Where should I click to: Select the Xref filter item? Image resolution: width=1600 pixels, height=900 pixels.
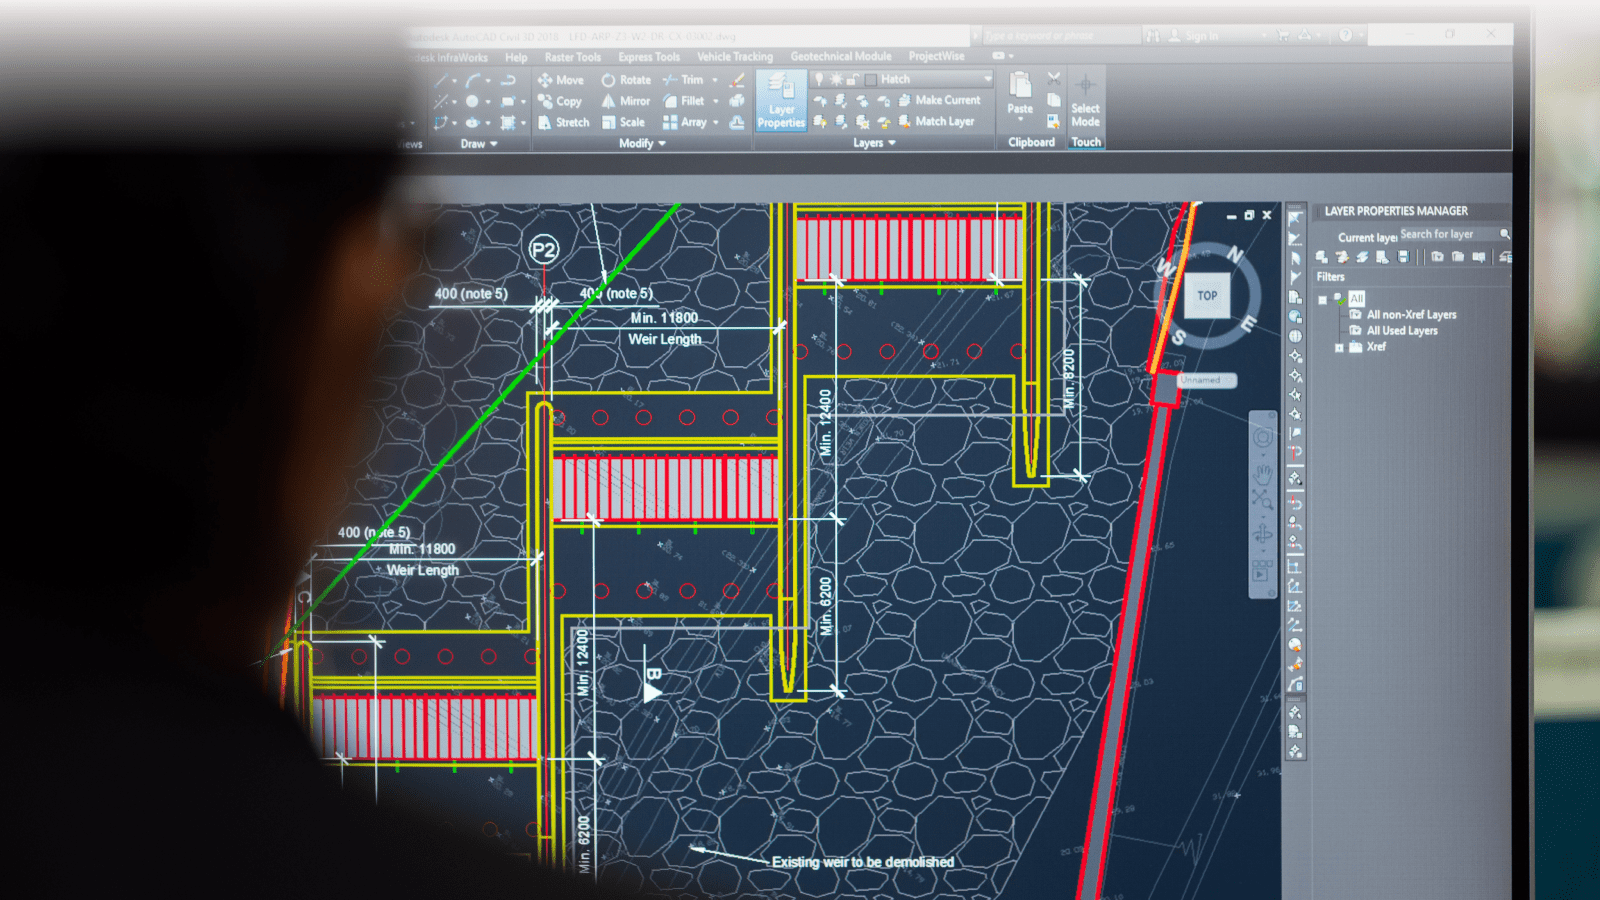(x=1376, y=347)
